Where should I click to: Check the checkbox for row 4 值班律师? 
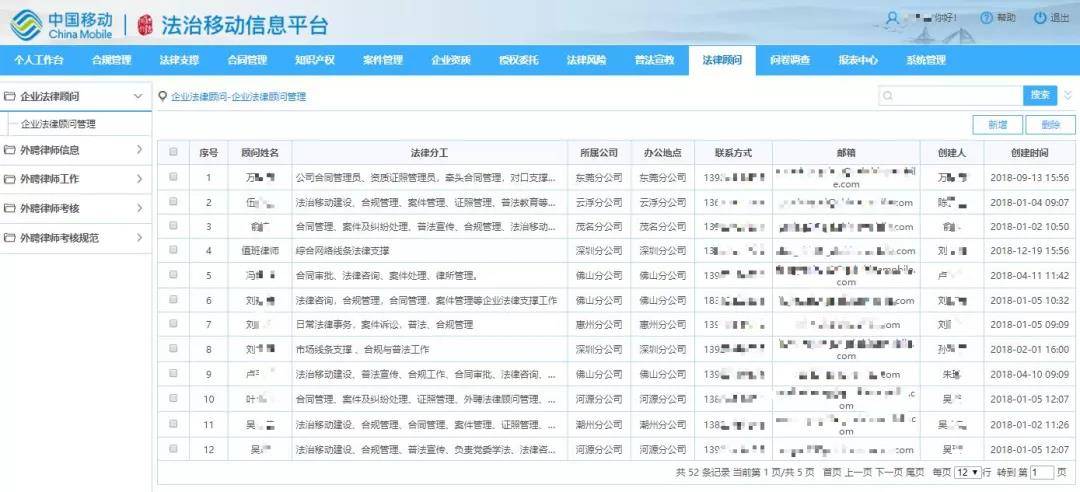[173, 251]
